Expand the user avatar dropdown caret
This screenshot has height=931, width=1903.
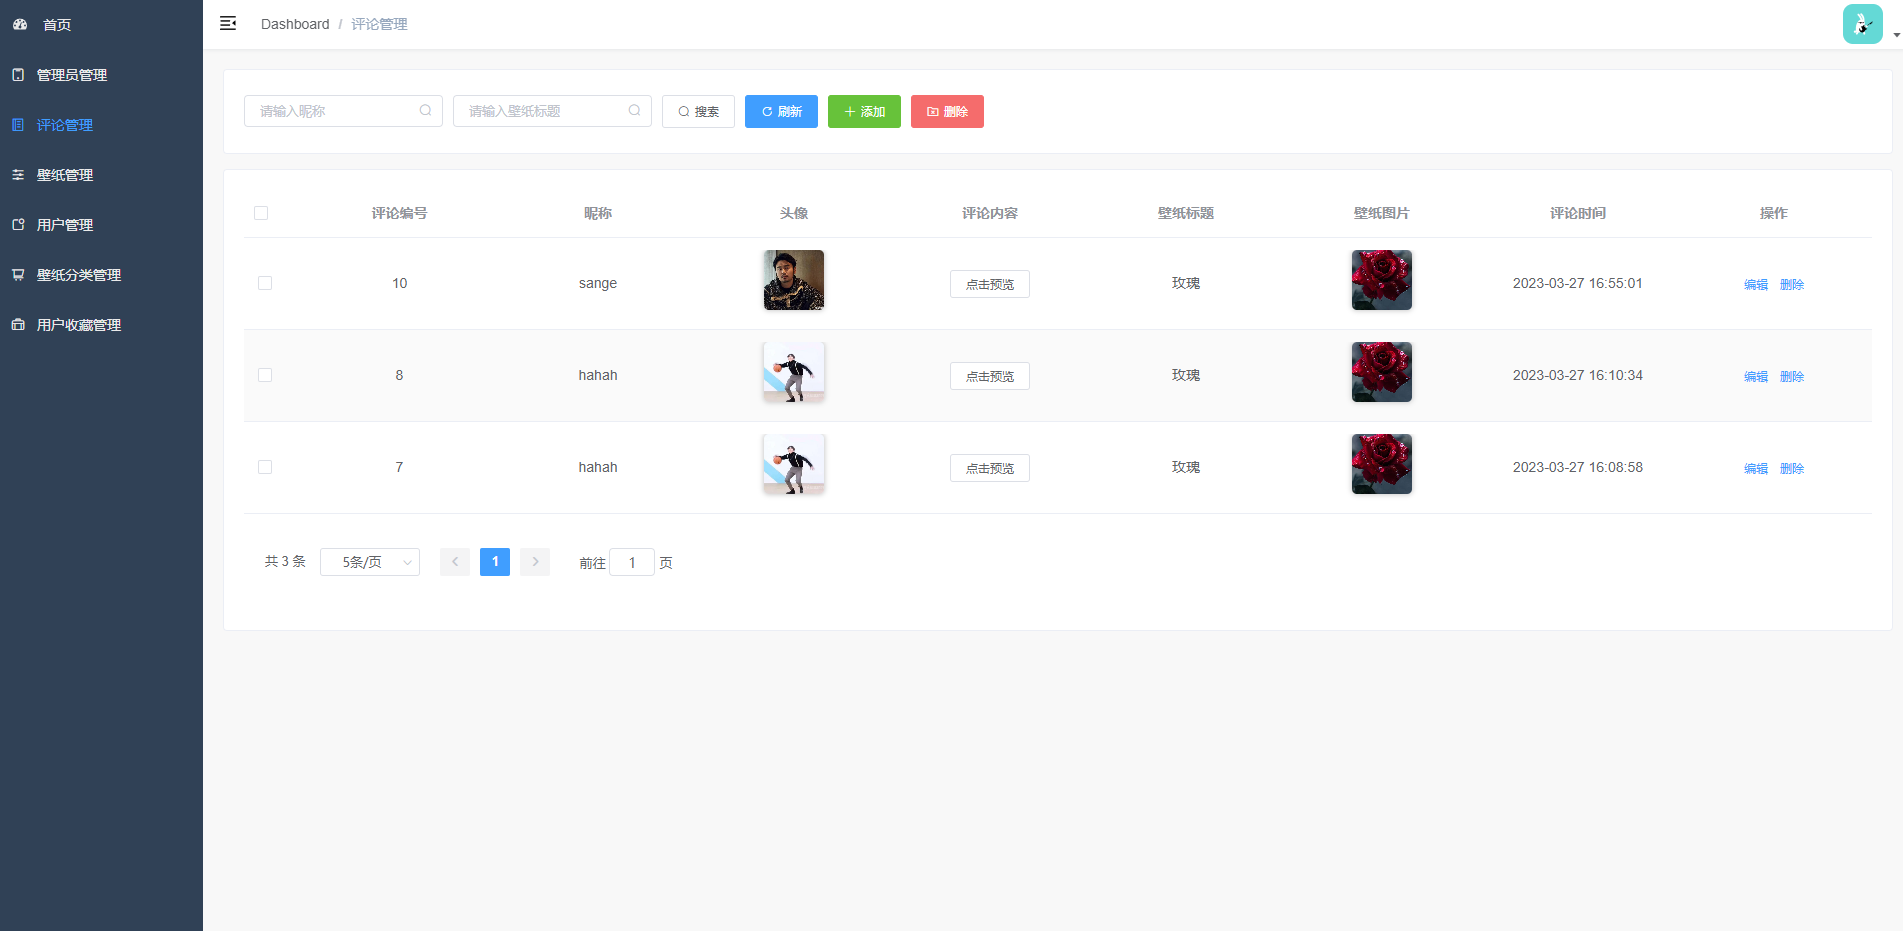(x=1896, y=35)
